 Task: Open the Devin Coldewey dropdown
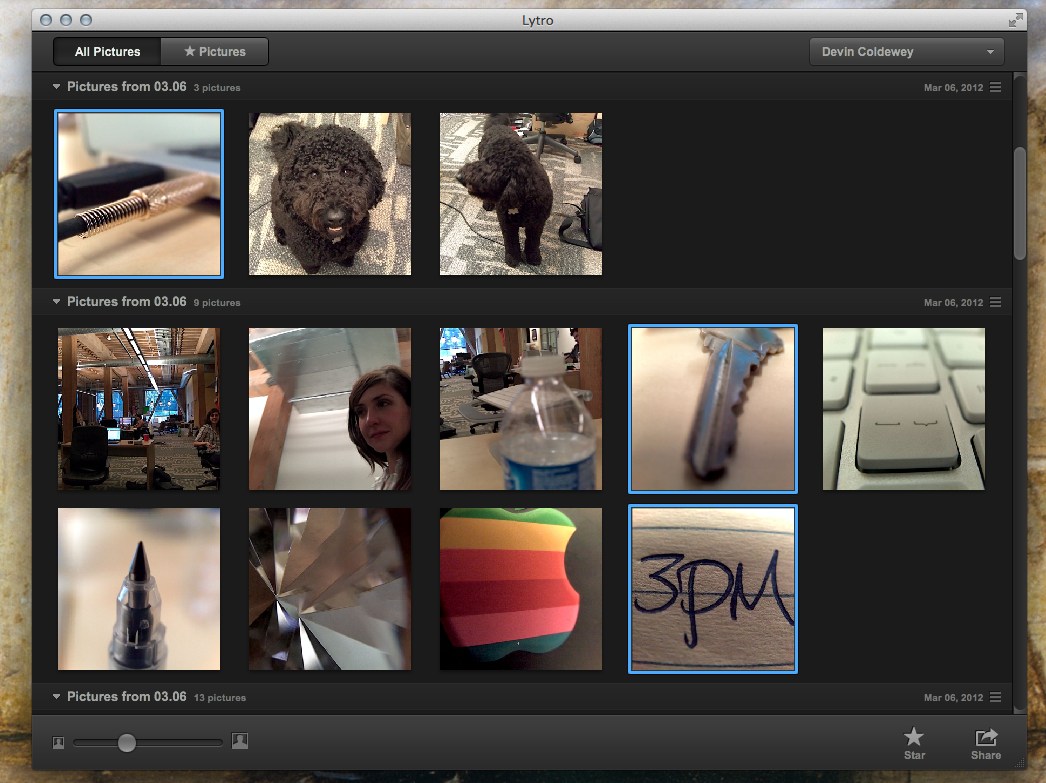click(x=907, y=52)
